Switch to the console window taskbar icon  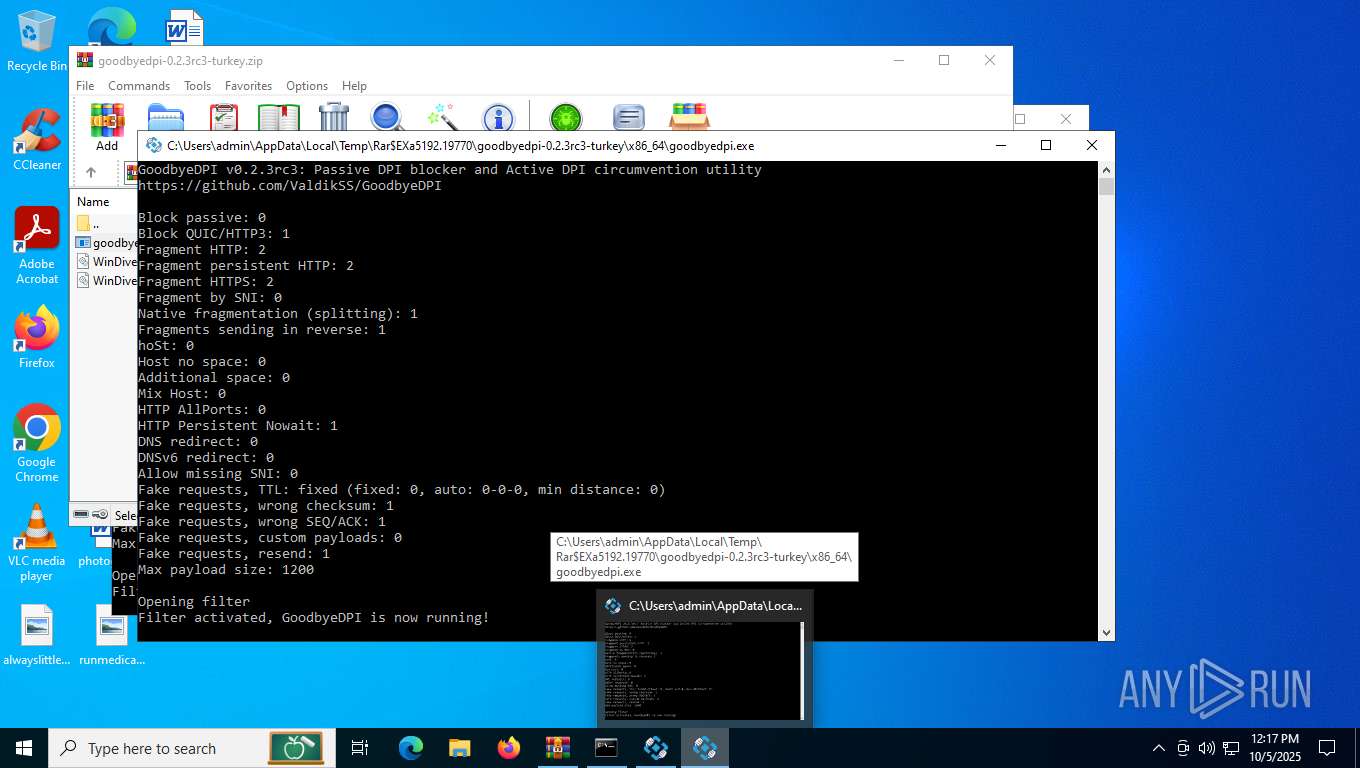tap(607, 748)
